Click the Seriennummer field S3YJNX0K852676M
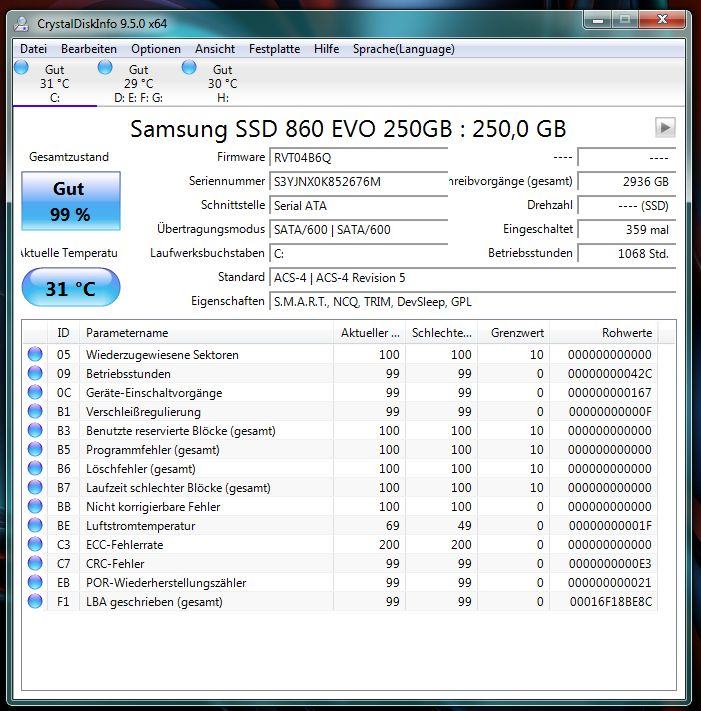 359,182
